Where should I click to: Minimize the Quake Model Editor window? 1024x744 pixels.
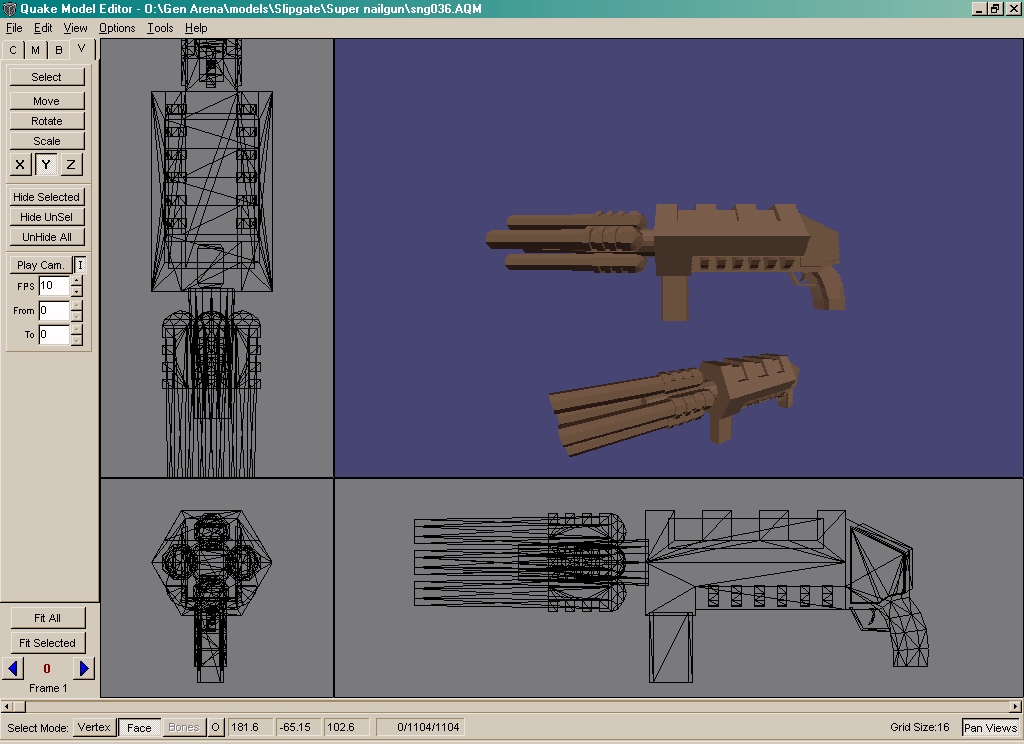point(978,8)
